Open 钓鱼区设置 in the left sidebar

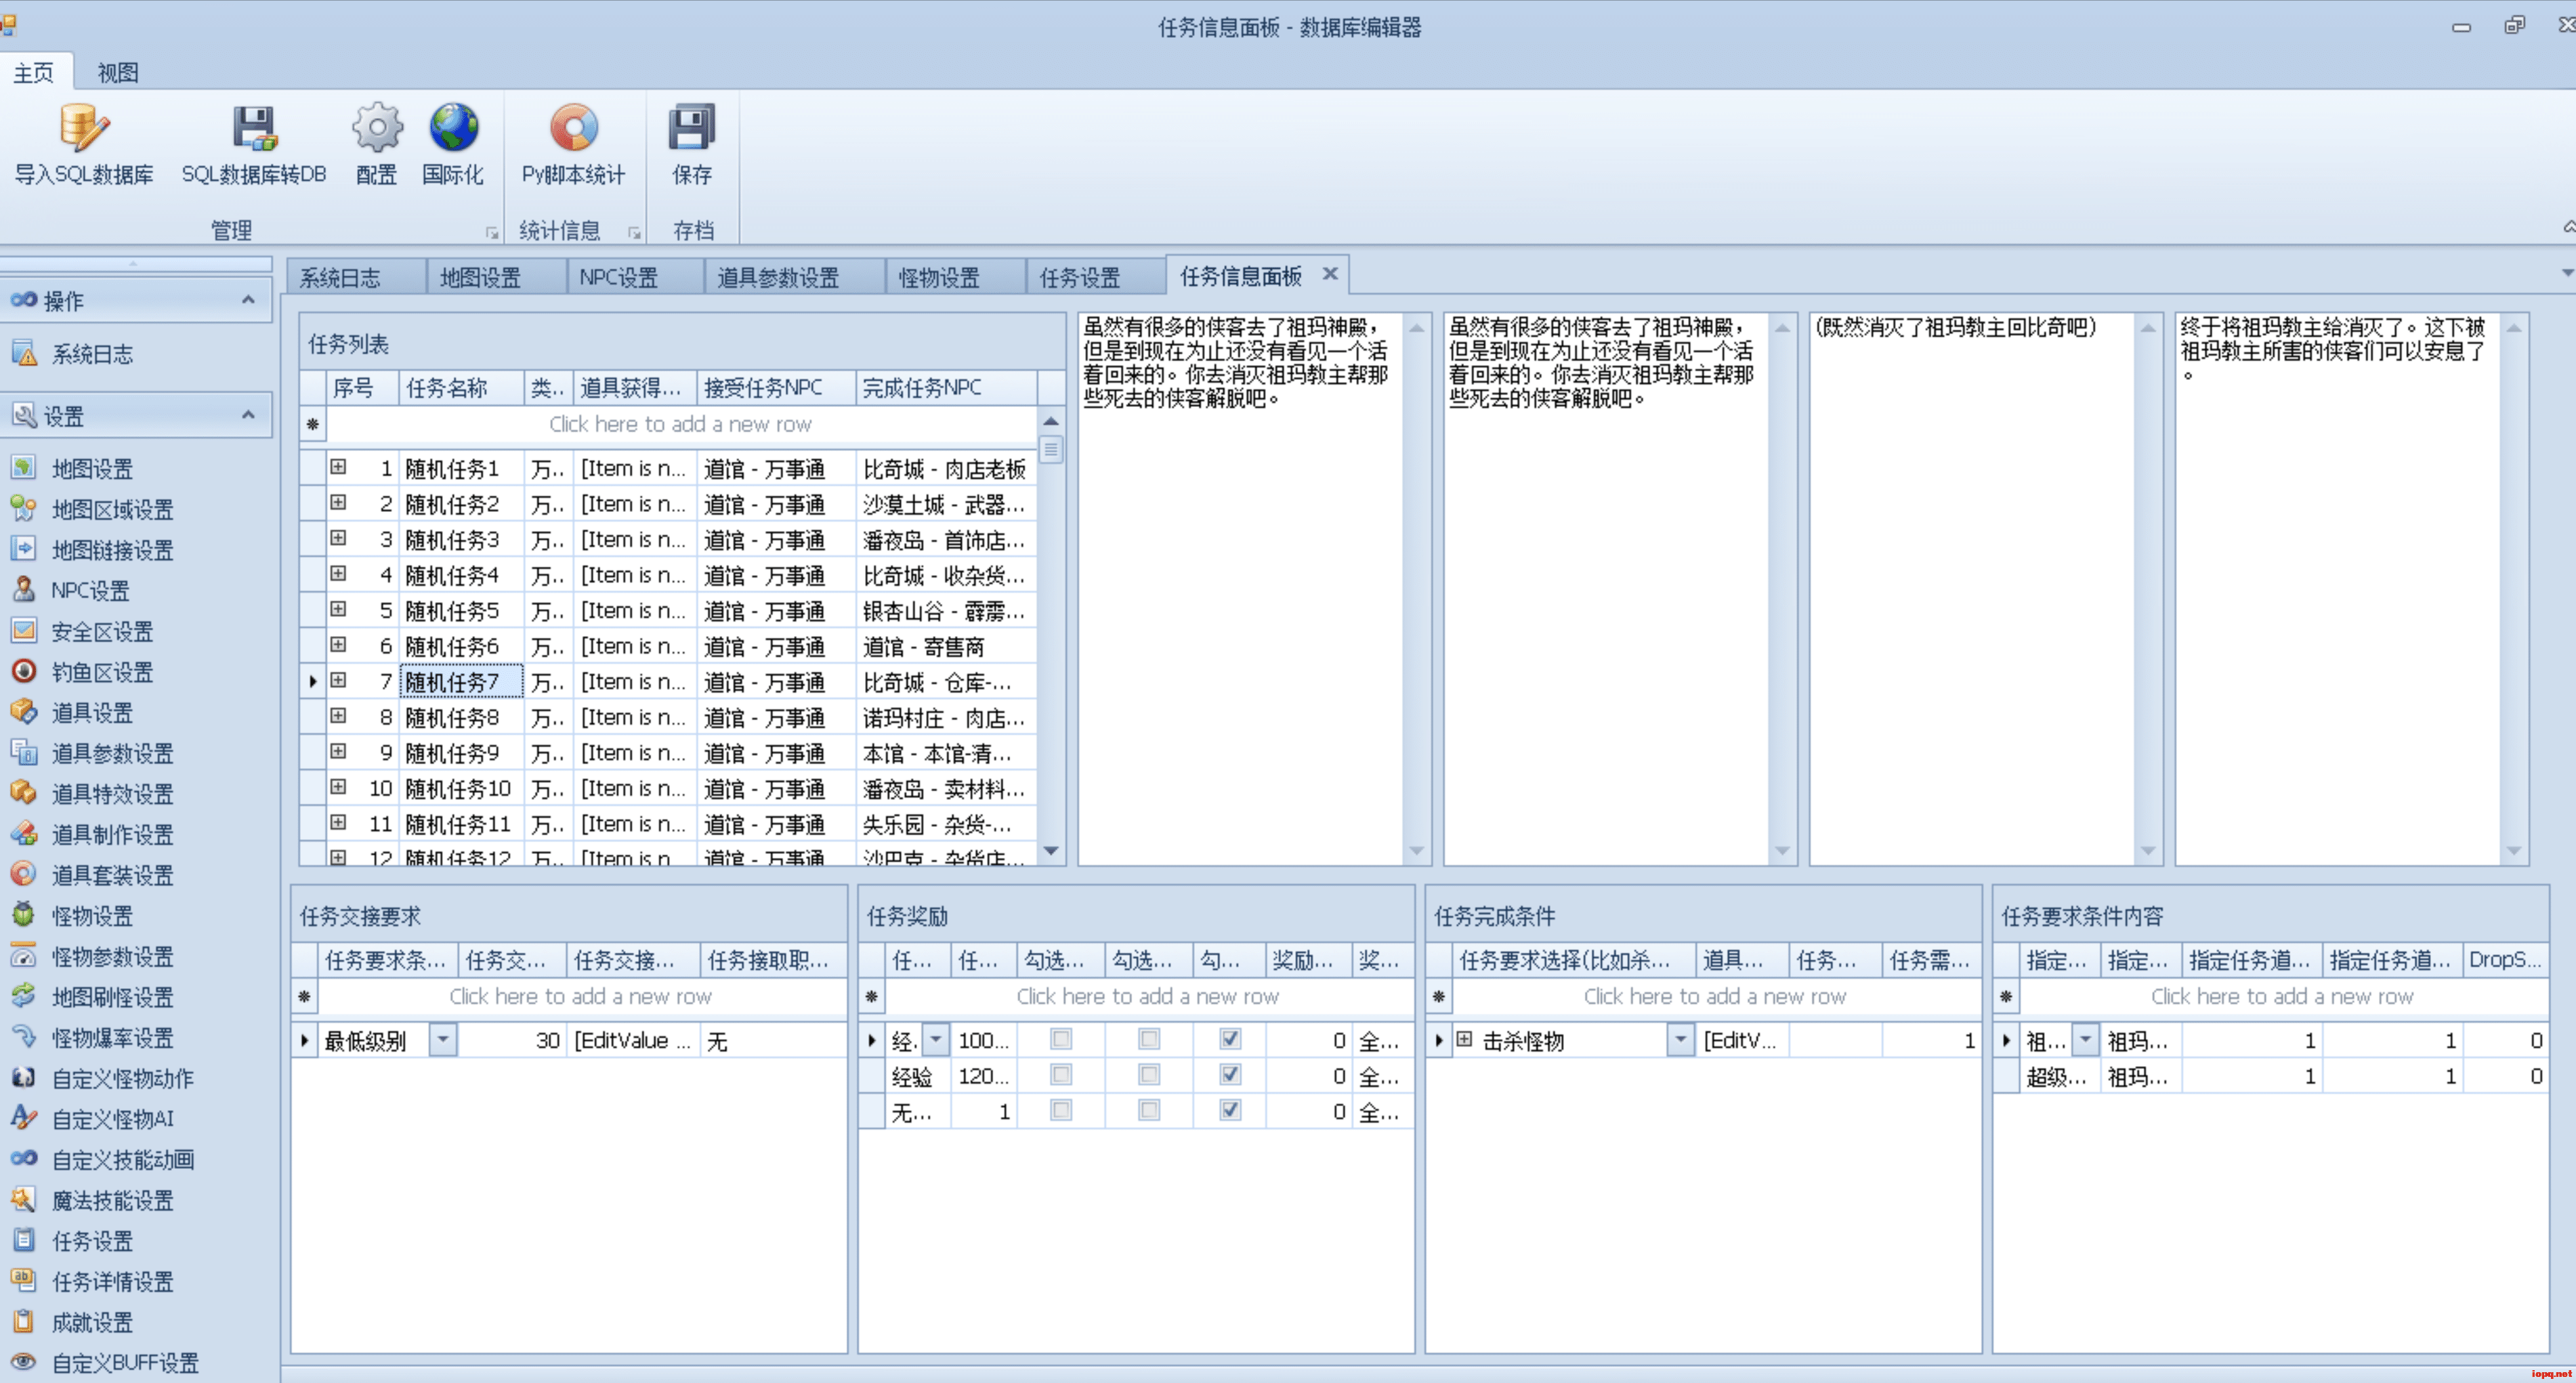click(x=101, y=671)
